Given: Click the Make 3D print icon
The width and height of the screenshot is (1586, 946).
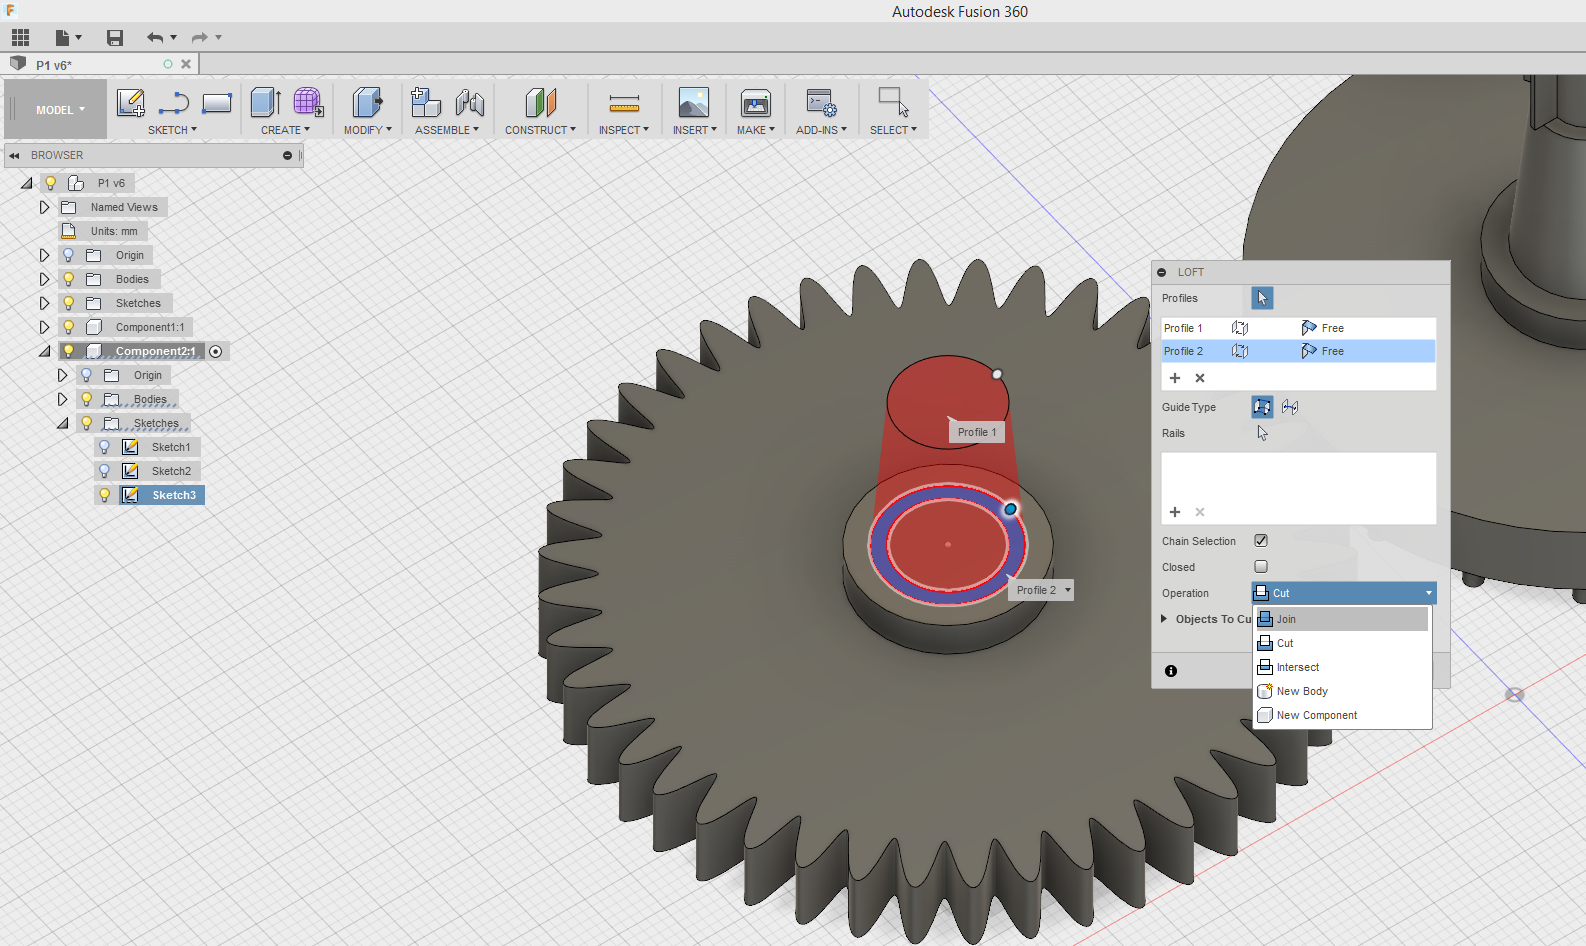Looking at the screenshot, I should [x=755, y=103].
